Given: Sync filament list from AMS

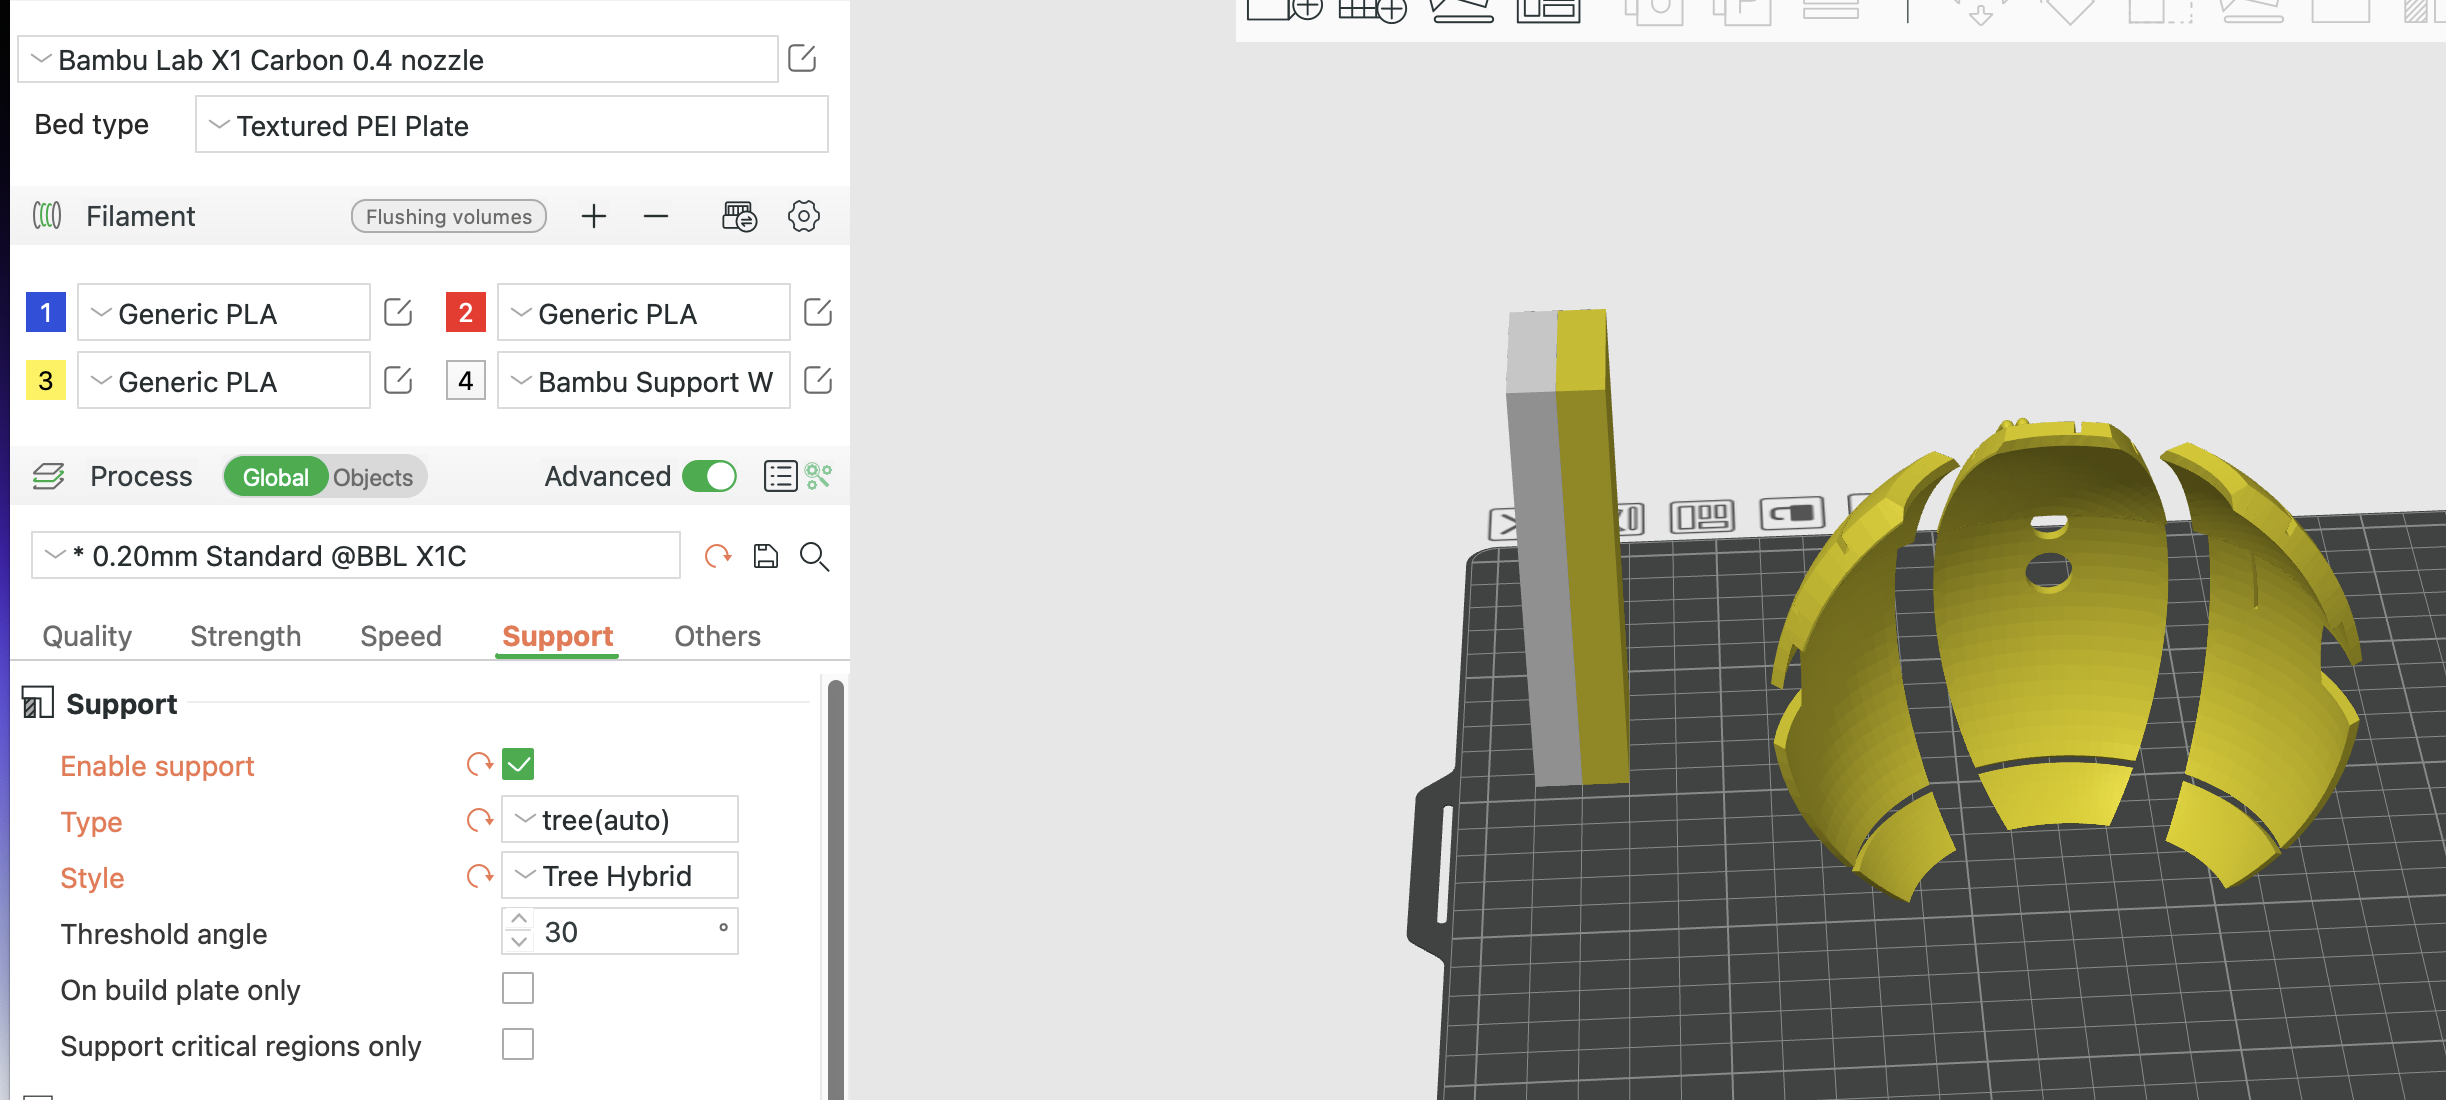Looking at the screenshot, I should point(739,215).
